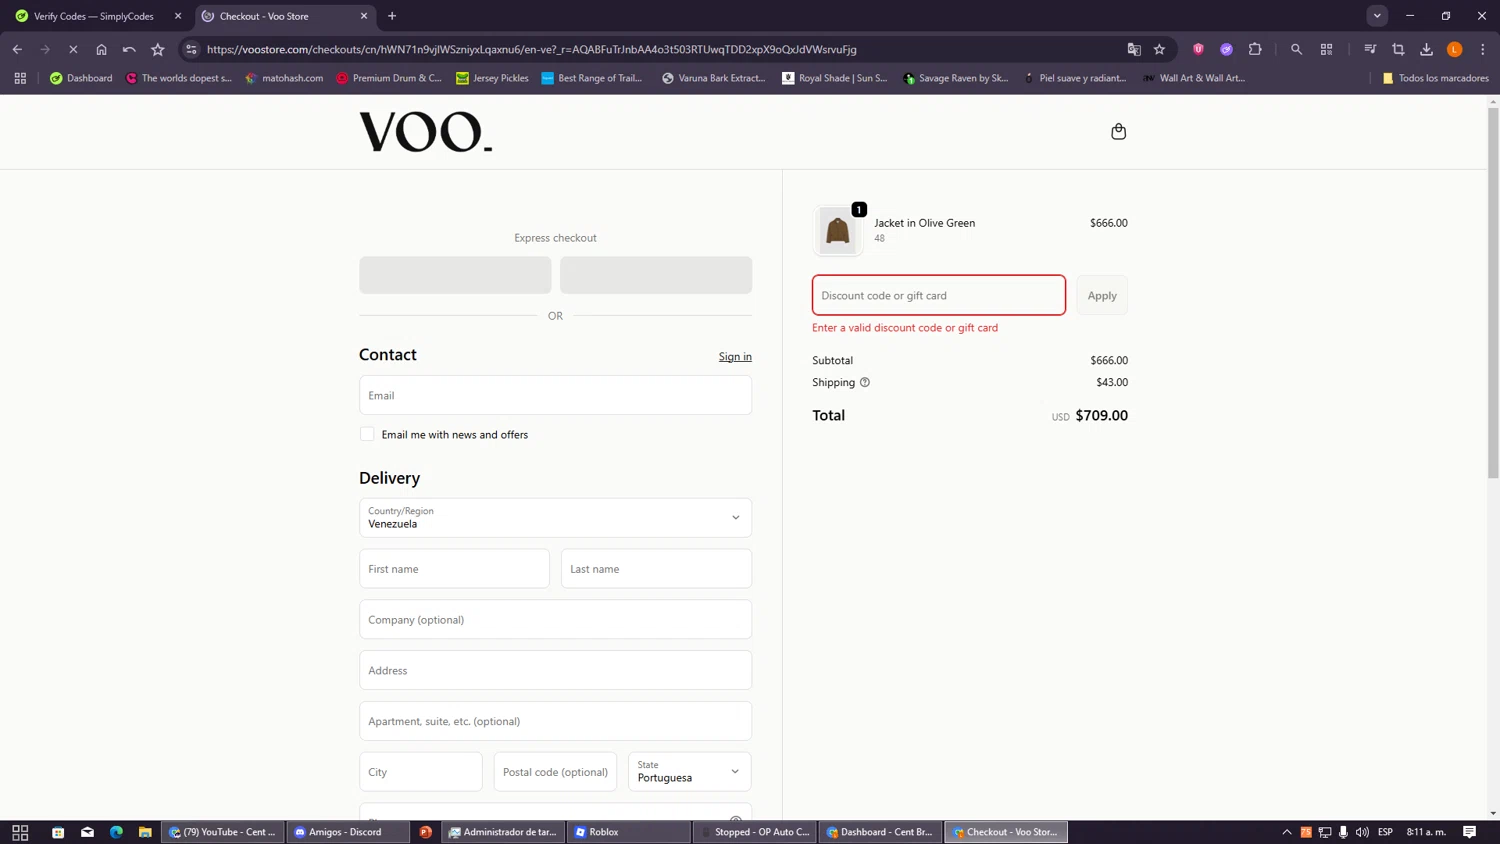Switch to YouTube taskbar window
Image resolution: width=1500 pixels, height=844 pixels.
222,832
